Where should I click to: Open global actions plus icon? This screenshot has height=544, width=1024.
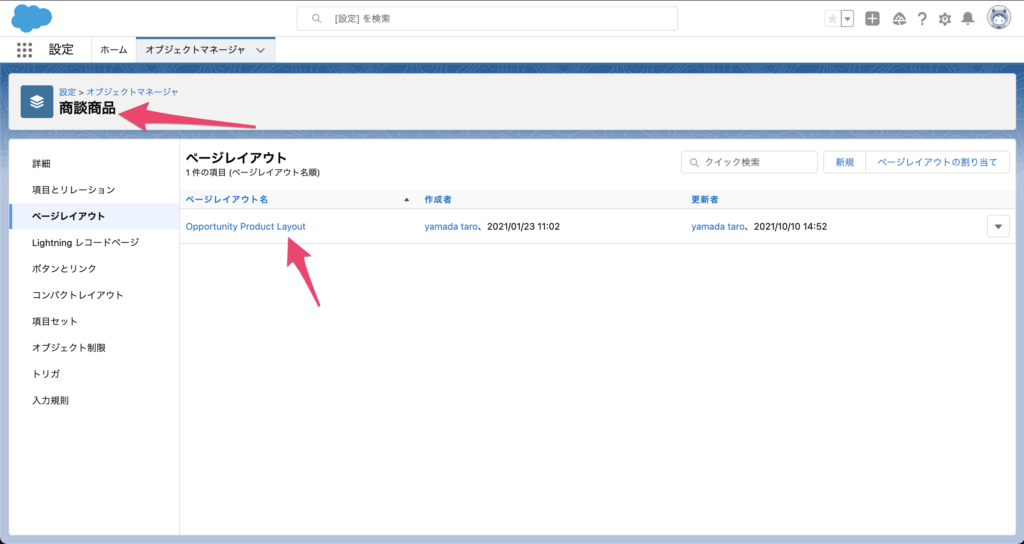pyautogui.click(x=872, y=19)
